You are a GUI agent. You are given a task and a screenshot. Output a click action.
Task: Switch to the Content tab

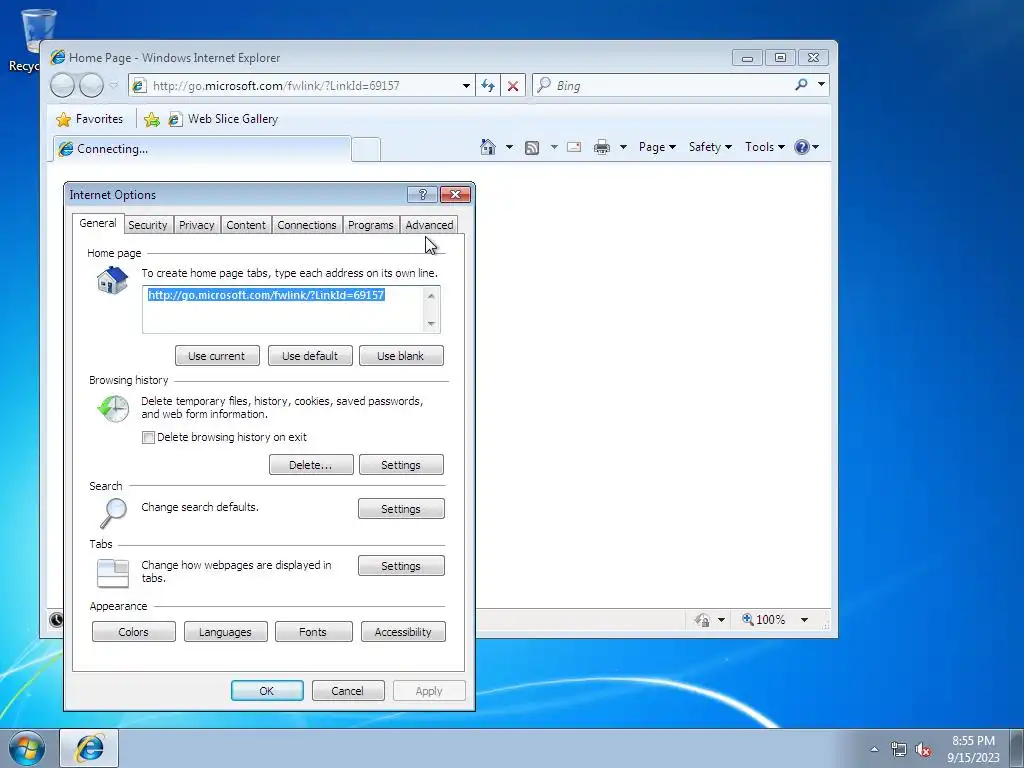click(246, 225)
